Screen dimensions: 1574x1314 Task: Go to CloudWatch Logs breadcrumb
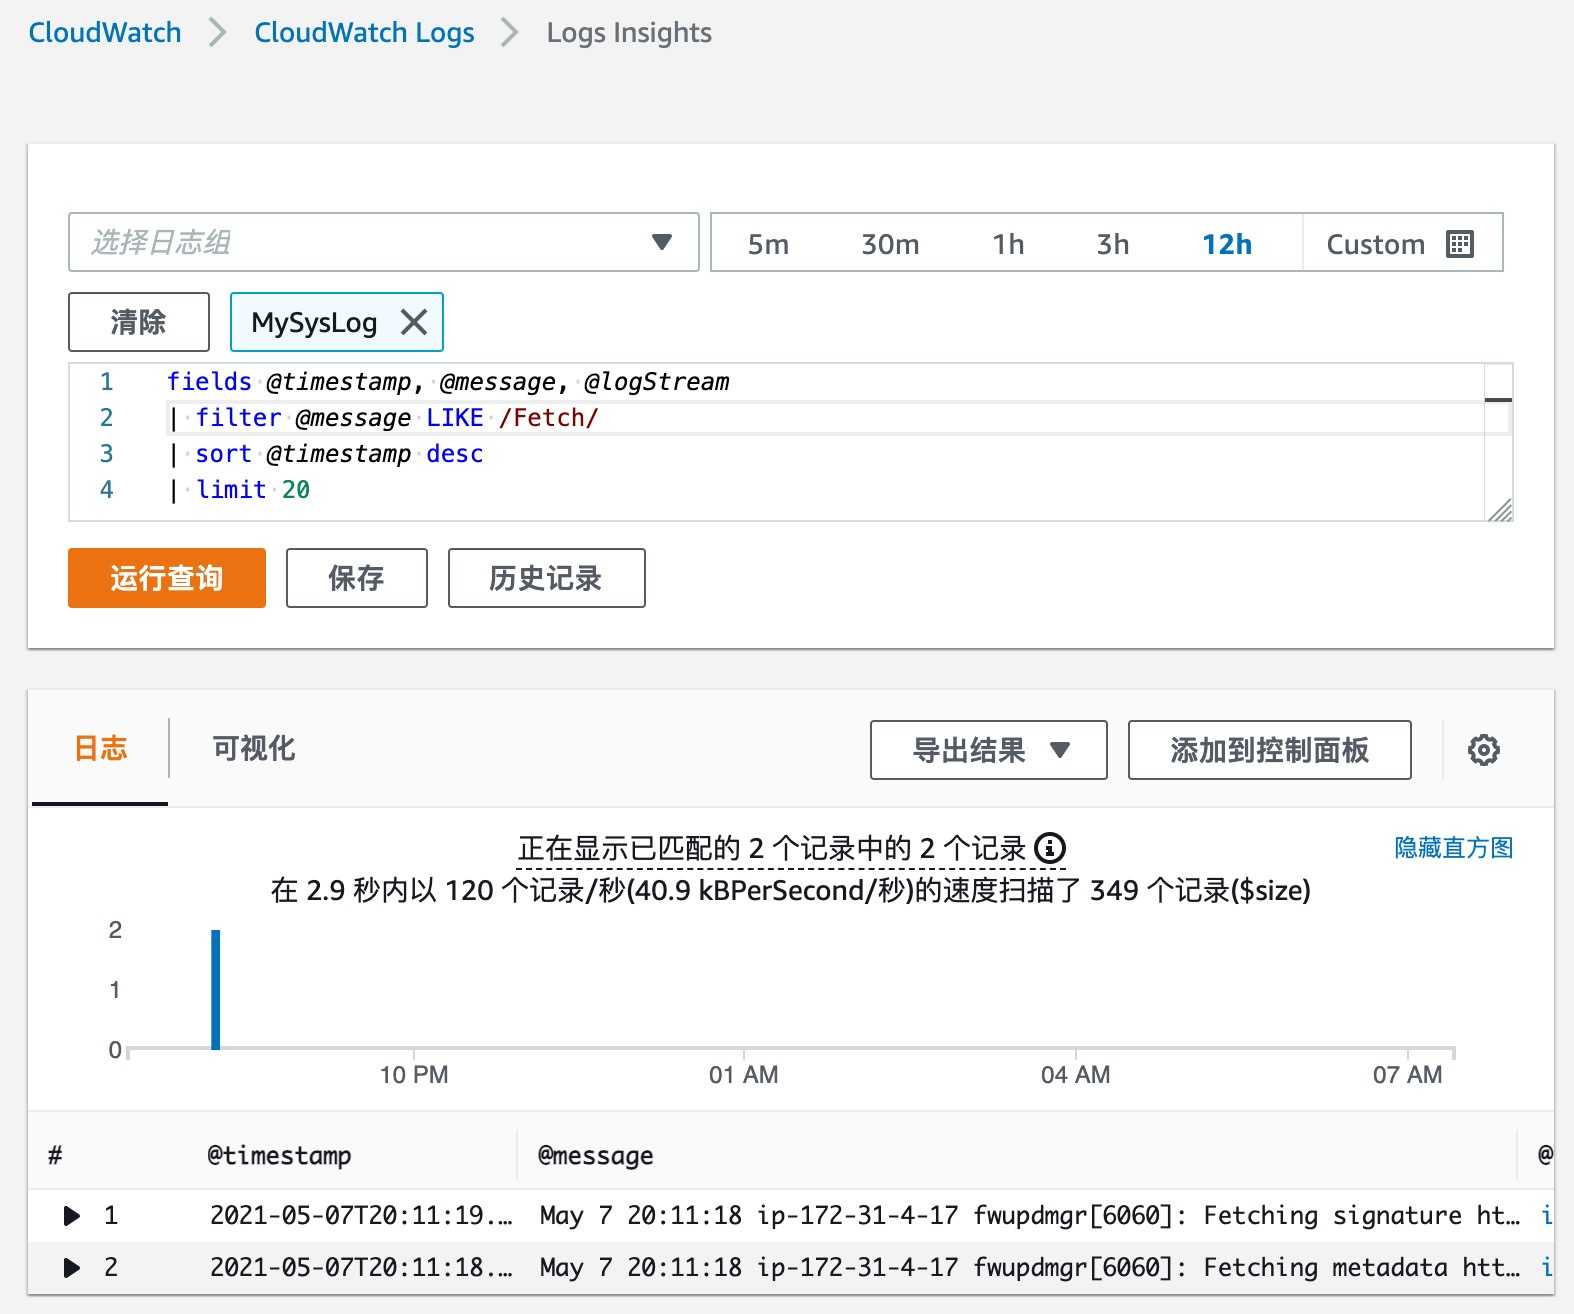coord(364,32)
